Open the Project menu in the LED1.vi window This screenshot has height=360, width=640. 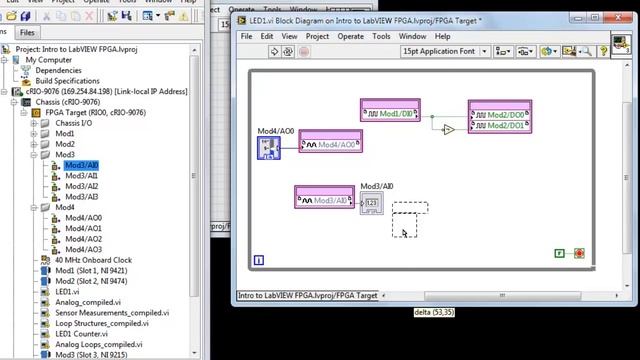point(317,36)
